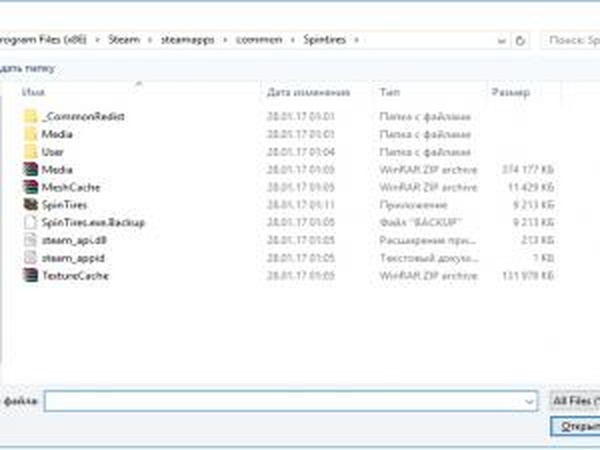The image size is (600, 450).
Task: Expand the chevron after Spintires in path
Action: 357,41
